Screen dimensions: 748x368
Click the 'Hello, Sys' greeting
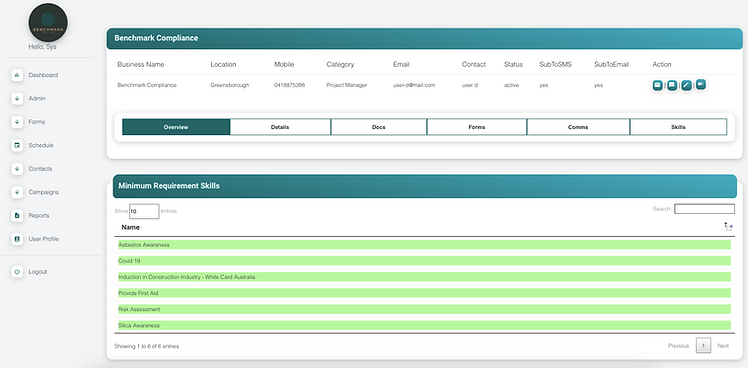tap(42, 47)
